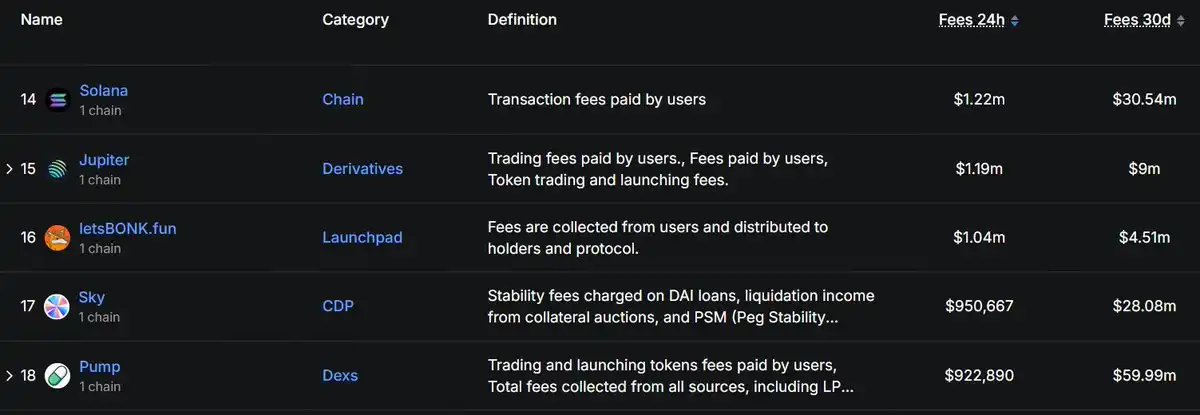1200x415 pixels.
Task: Click the Fees 30d sort arrows icon
Action: tap(1180, 20)
